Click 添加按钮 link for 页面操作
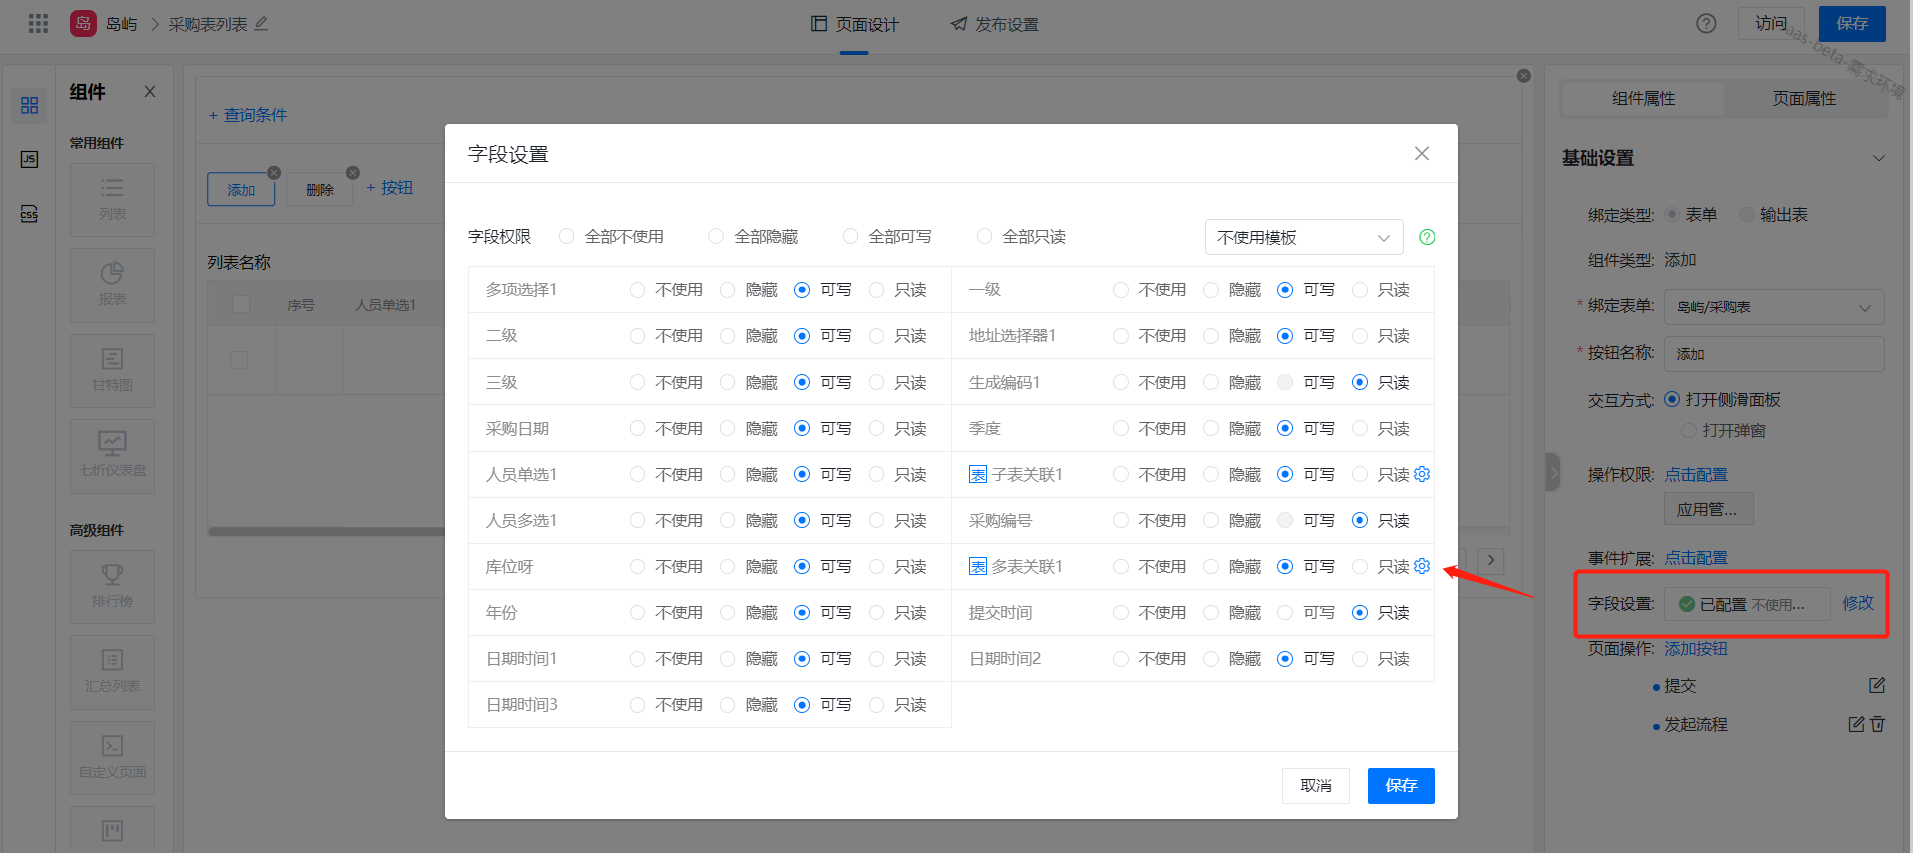Viewport: 1913px width, 853px height. [x=1695, y=648]
